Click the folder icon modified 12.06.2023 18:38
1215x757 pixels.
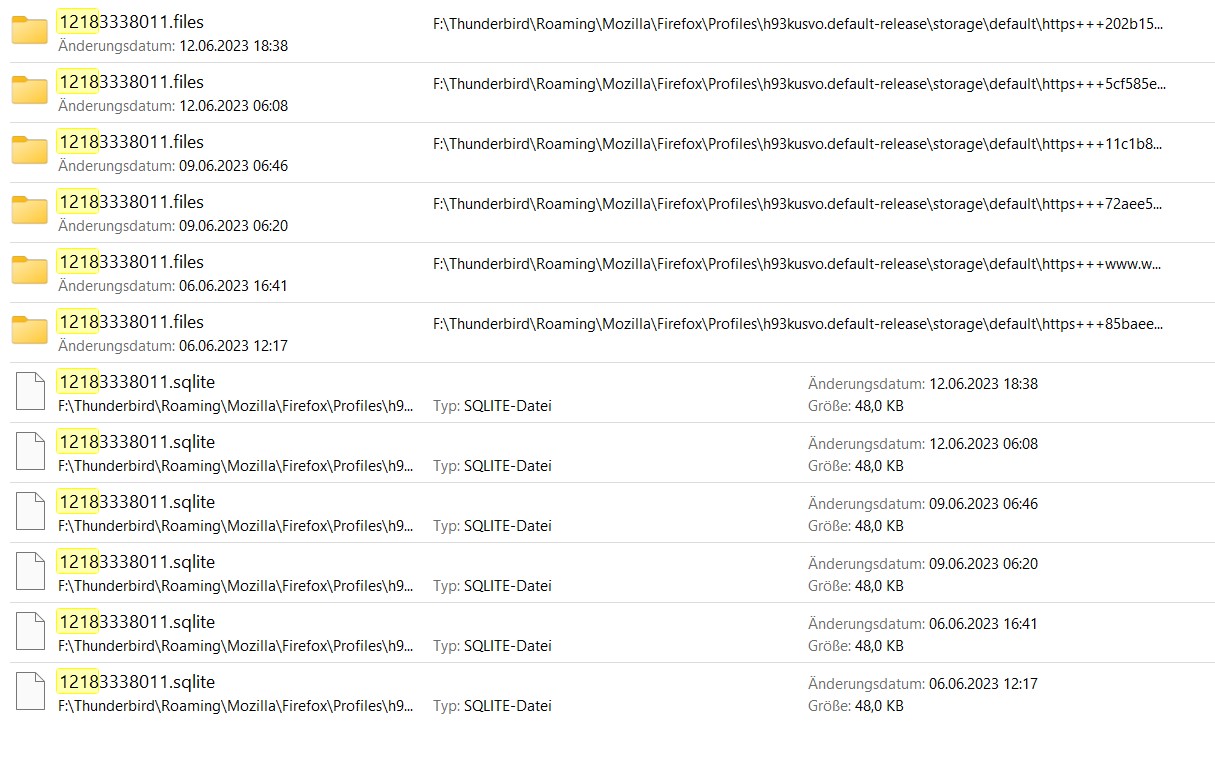pyautogui.click(x=30, y=32)
